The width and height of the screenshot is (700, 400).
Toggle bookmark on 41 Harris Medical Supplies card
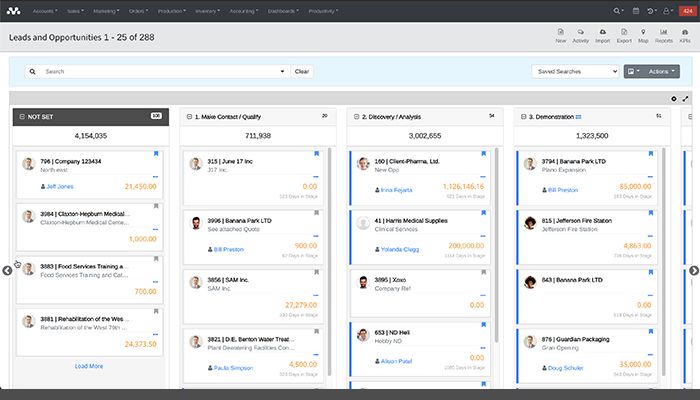click(483, 212)
